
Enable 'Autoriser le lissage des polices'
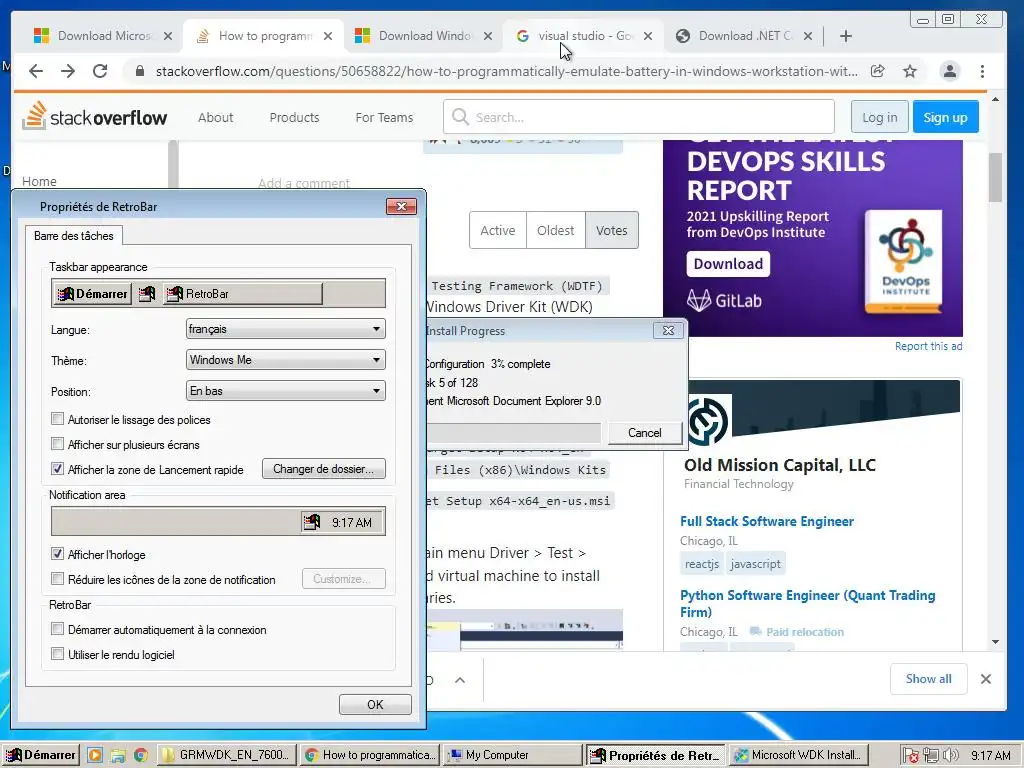point(57,419)
